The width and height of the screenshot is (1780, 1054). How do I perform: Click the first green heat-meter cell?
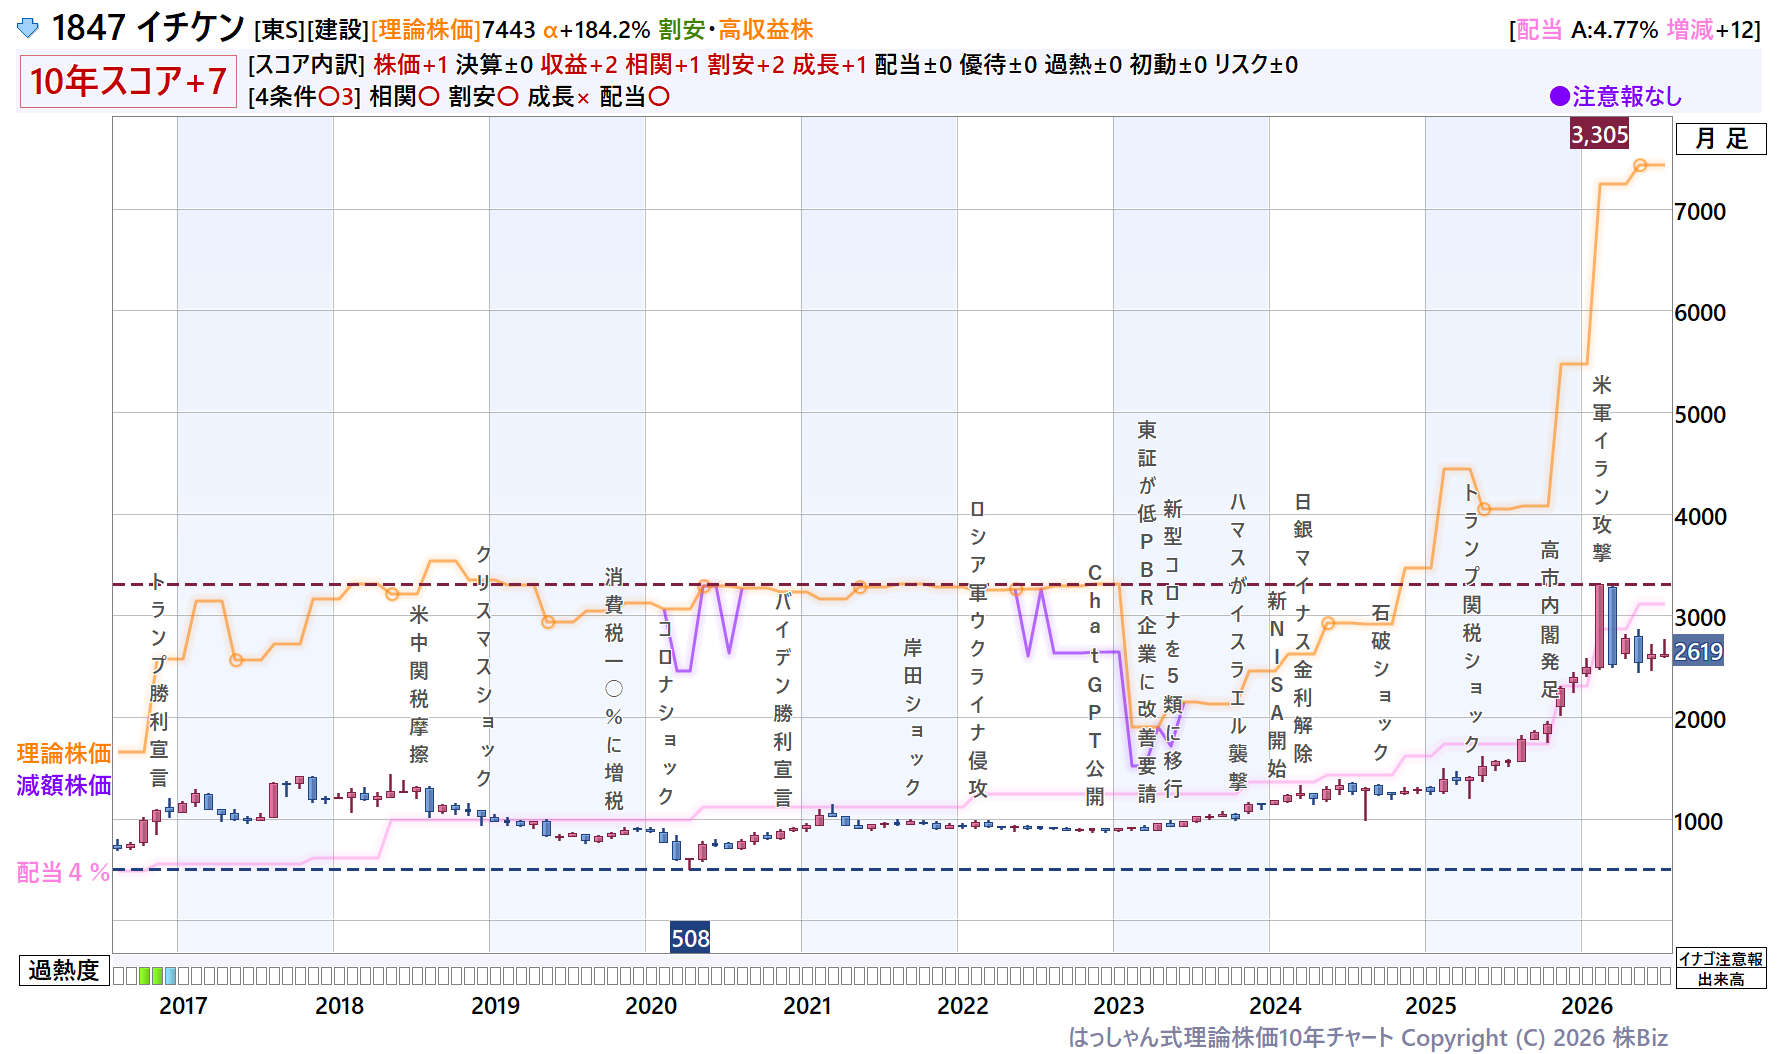pos(144,976)
